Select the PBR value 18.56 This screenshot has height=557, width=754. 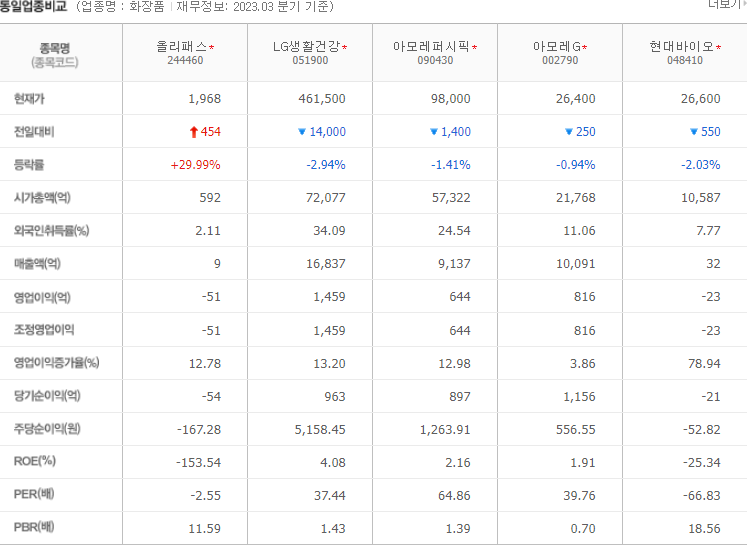(704, 529)
